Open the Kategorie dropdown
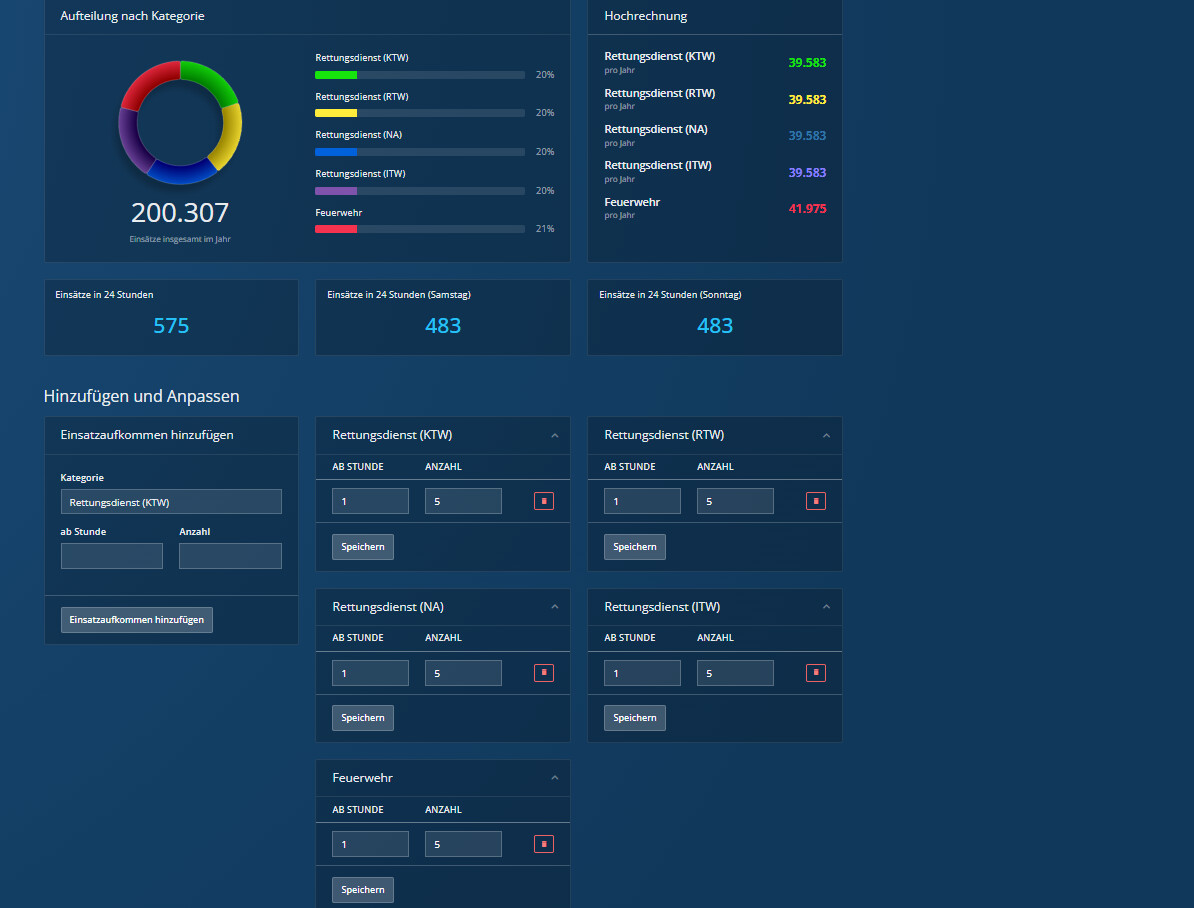This screenshot has width=1194, height=908. (171, 502)
